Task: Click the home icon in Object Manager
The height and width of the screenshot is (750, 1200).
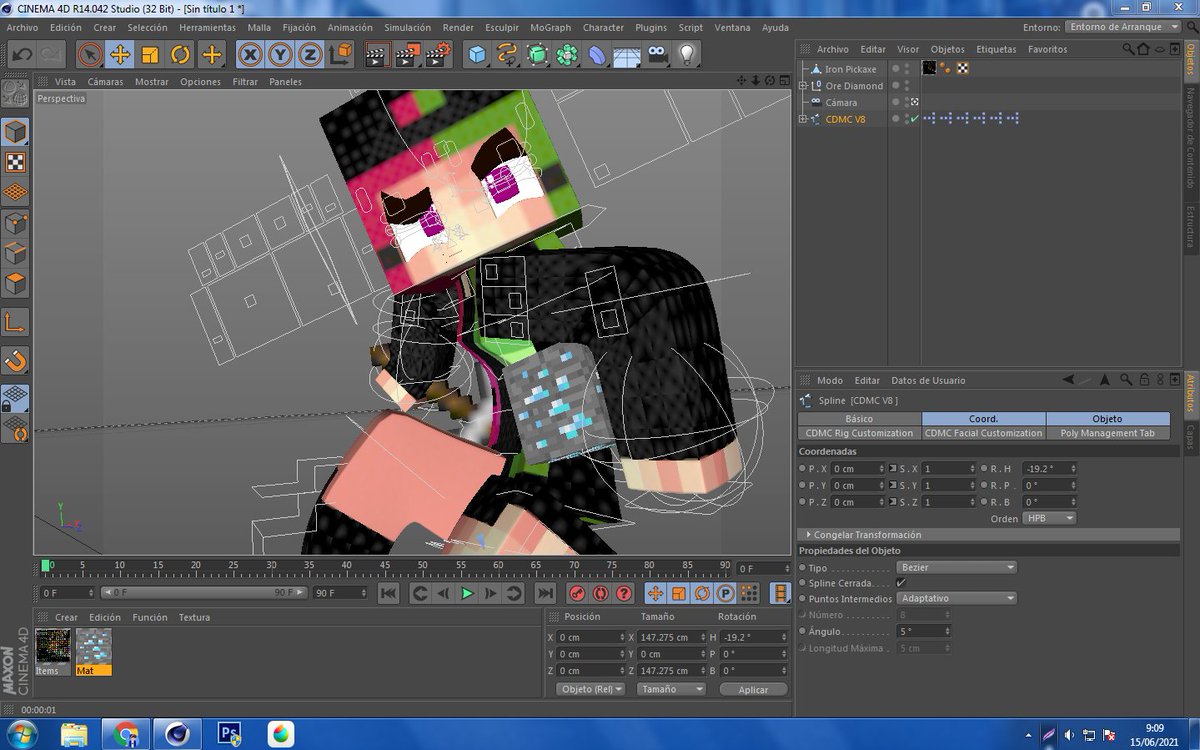Action: [1144, 49]
